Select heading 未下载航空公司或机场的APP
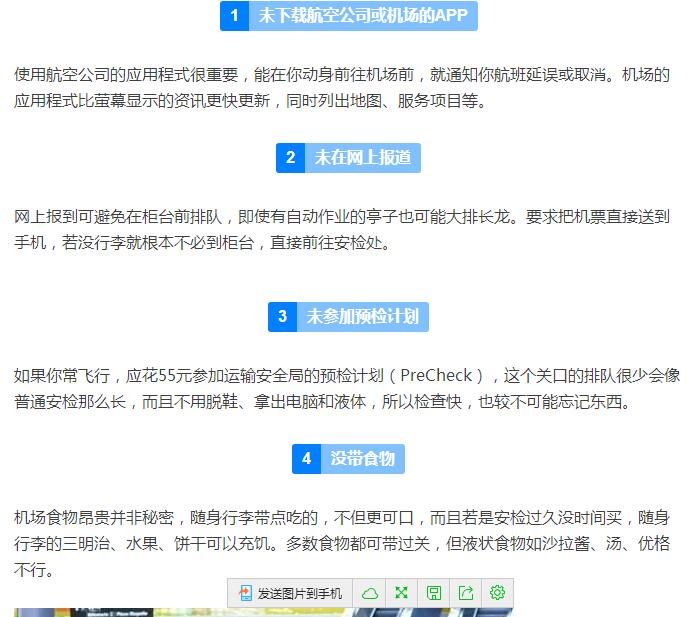 tap(362, 16)
